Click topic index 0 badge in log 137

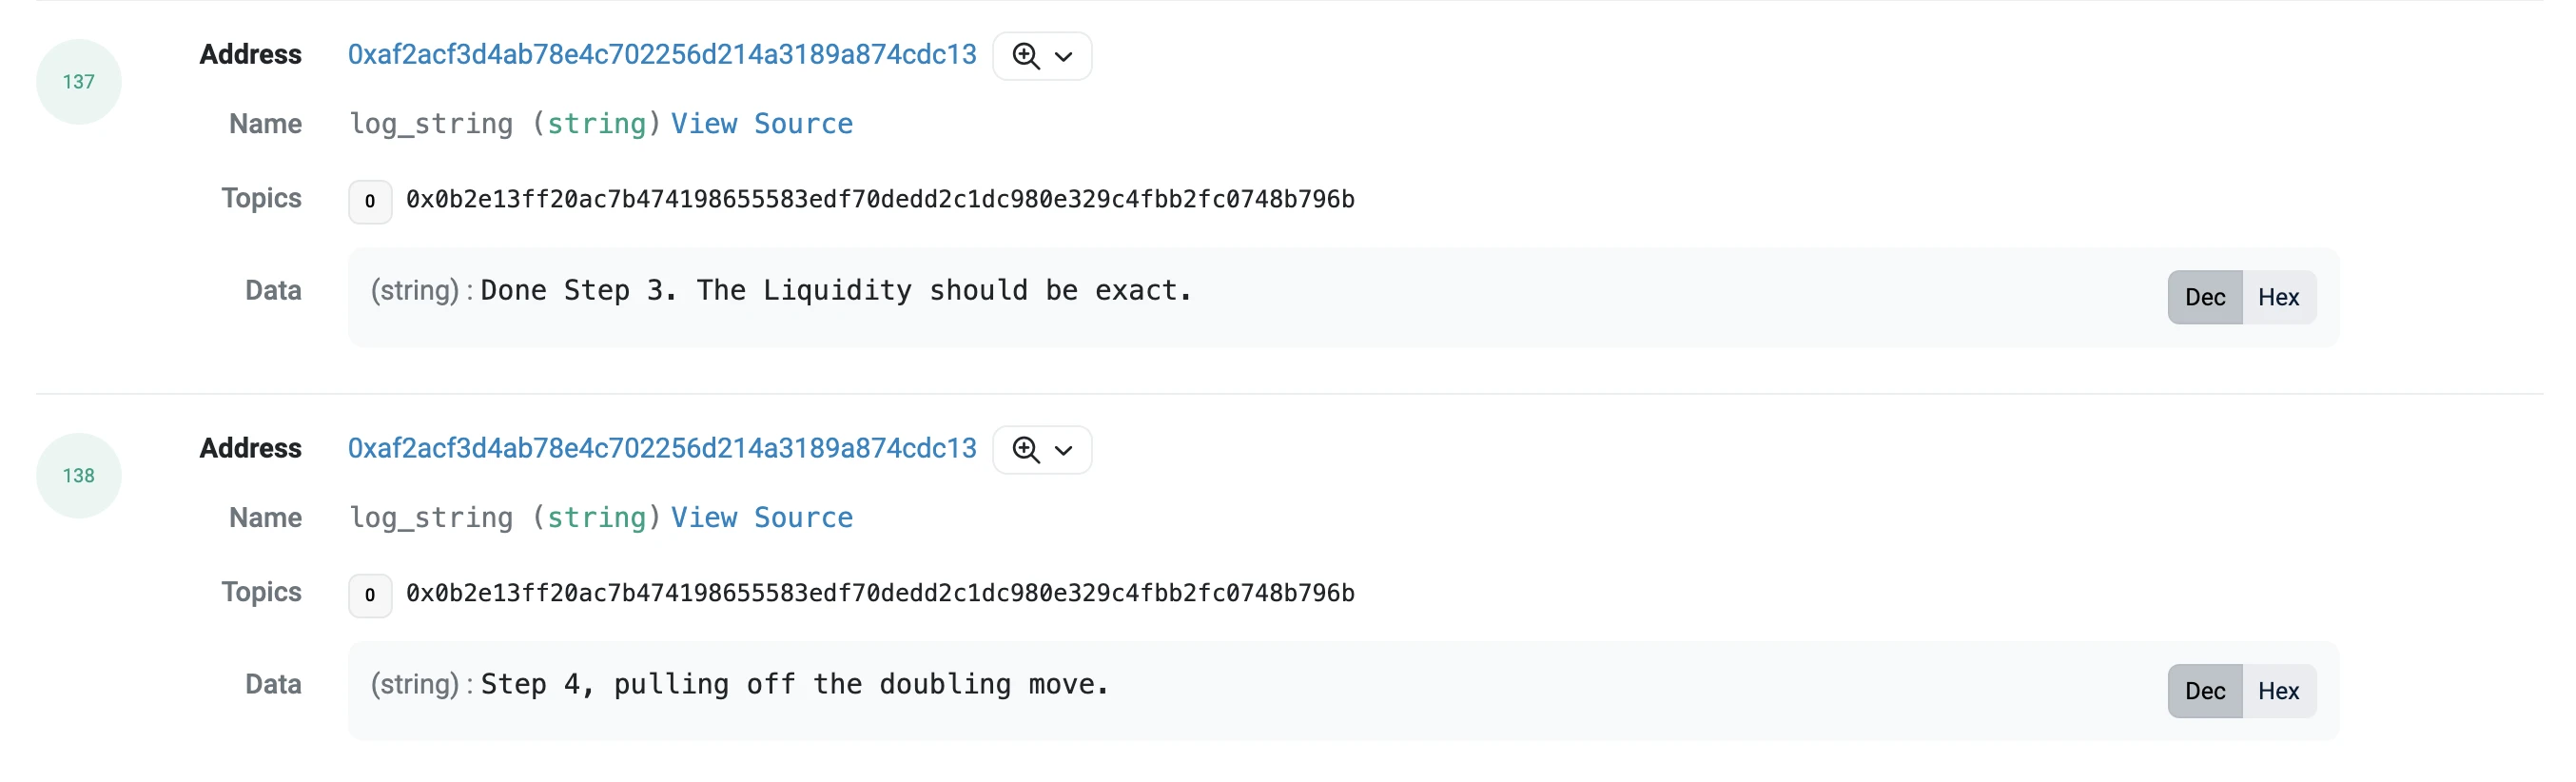pyautogui.click(x=370, y=201)
